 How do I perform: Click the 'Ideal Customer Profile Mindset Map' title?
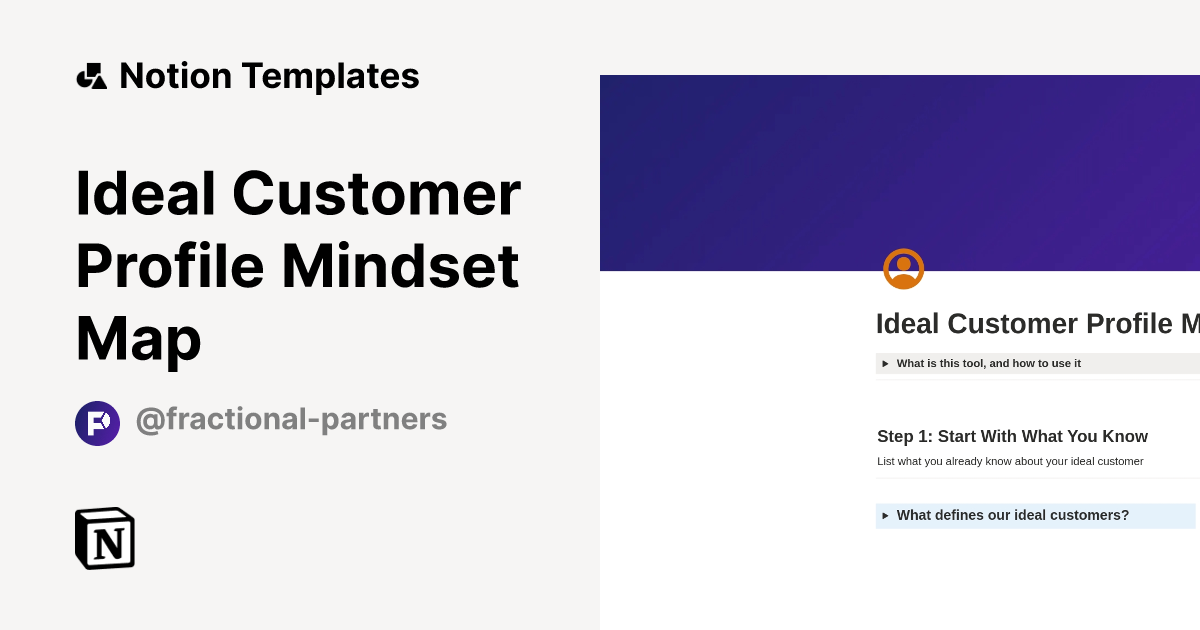(298, 265)
